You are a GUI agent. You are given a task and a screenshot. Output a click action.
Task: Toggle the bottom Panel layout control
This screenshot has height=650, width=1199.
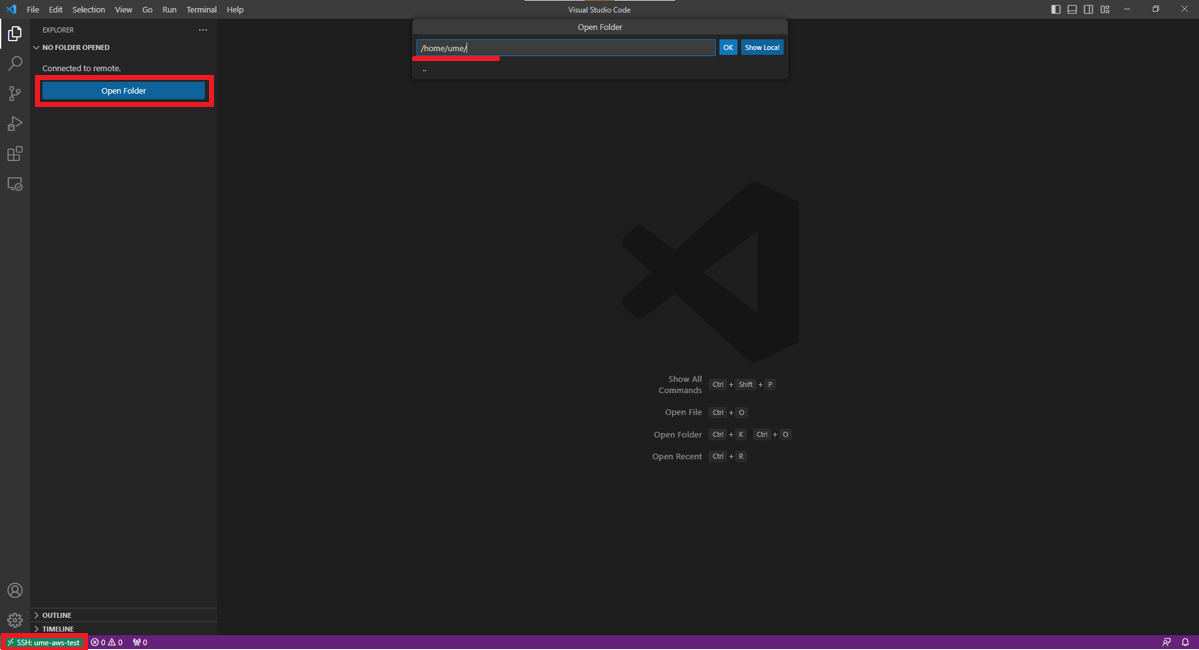tap(1071, 9)
